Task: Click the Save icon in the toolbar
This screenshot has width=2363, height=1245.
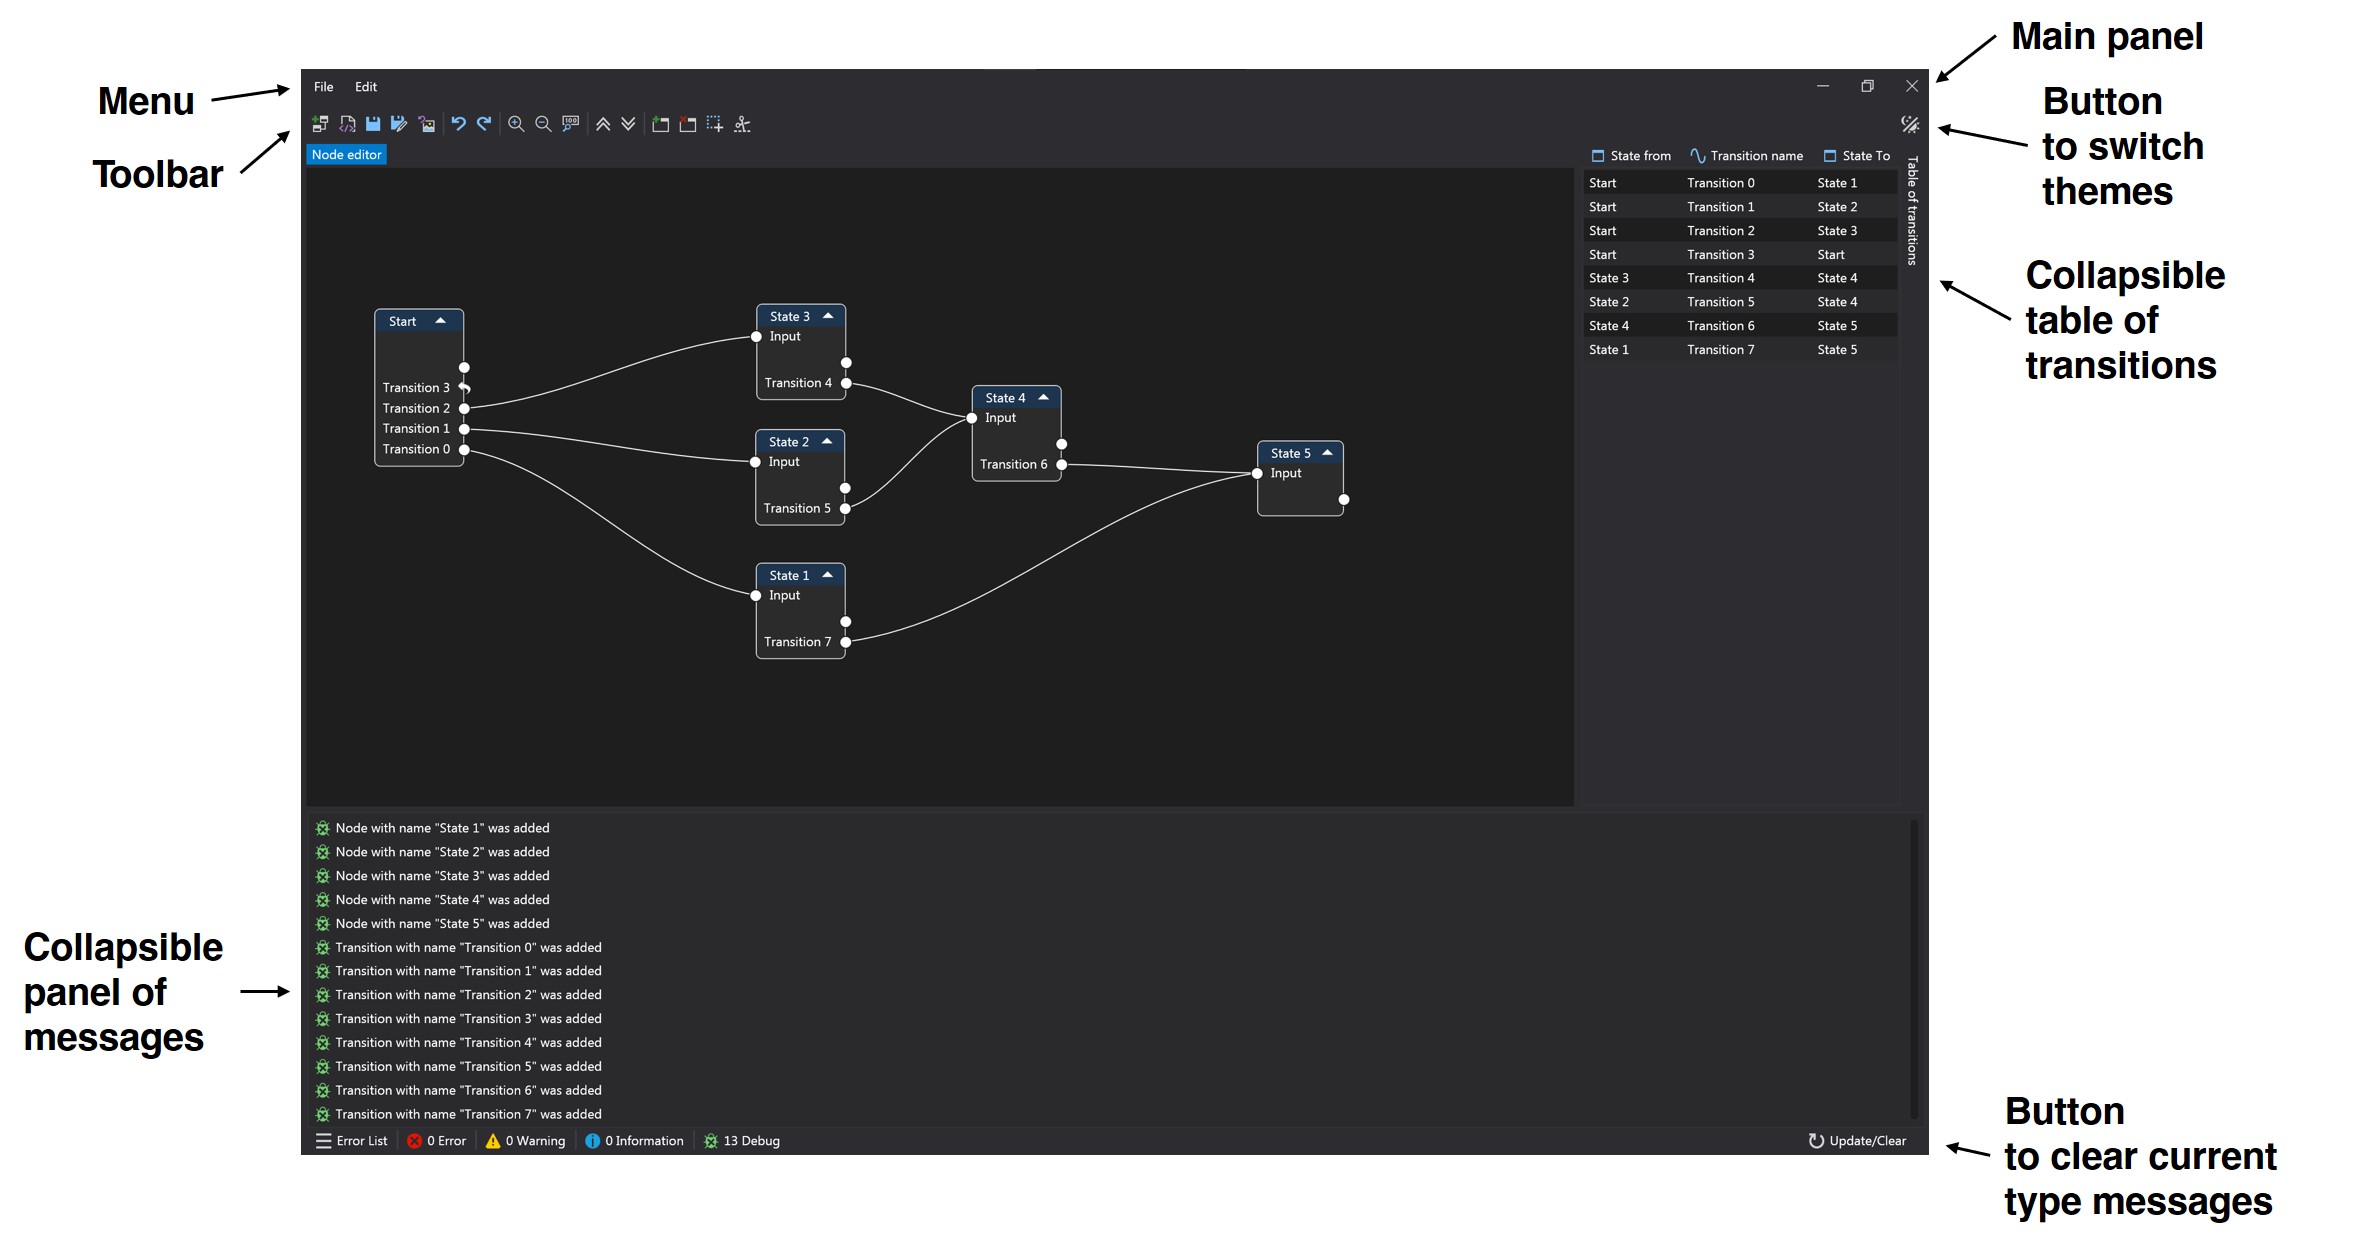Action: [x=373, y=124]
